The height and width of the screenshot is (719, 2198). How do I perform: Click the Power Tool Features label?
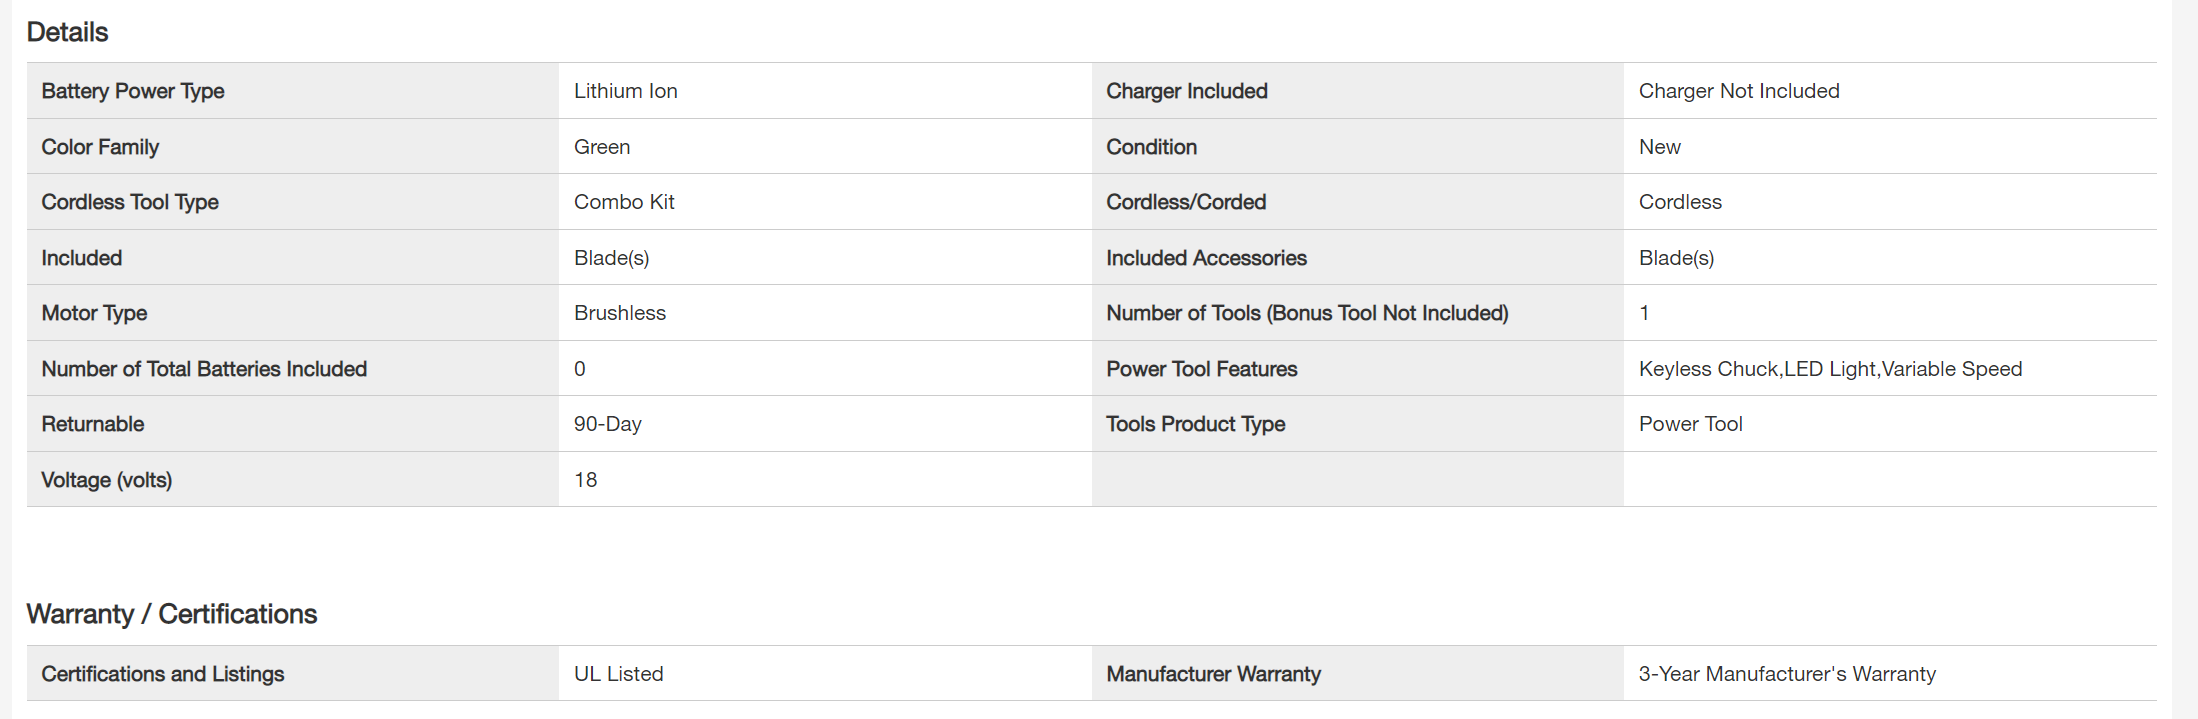pyautogui.click(x=1201, y=369)
